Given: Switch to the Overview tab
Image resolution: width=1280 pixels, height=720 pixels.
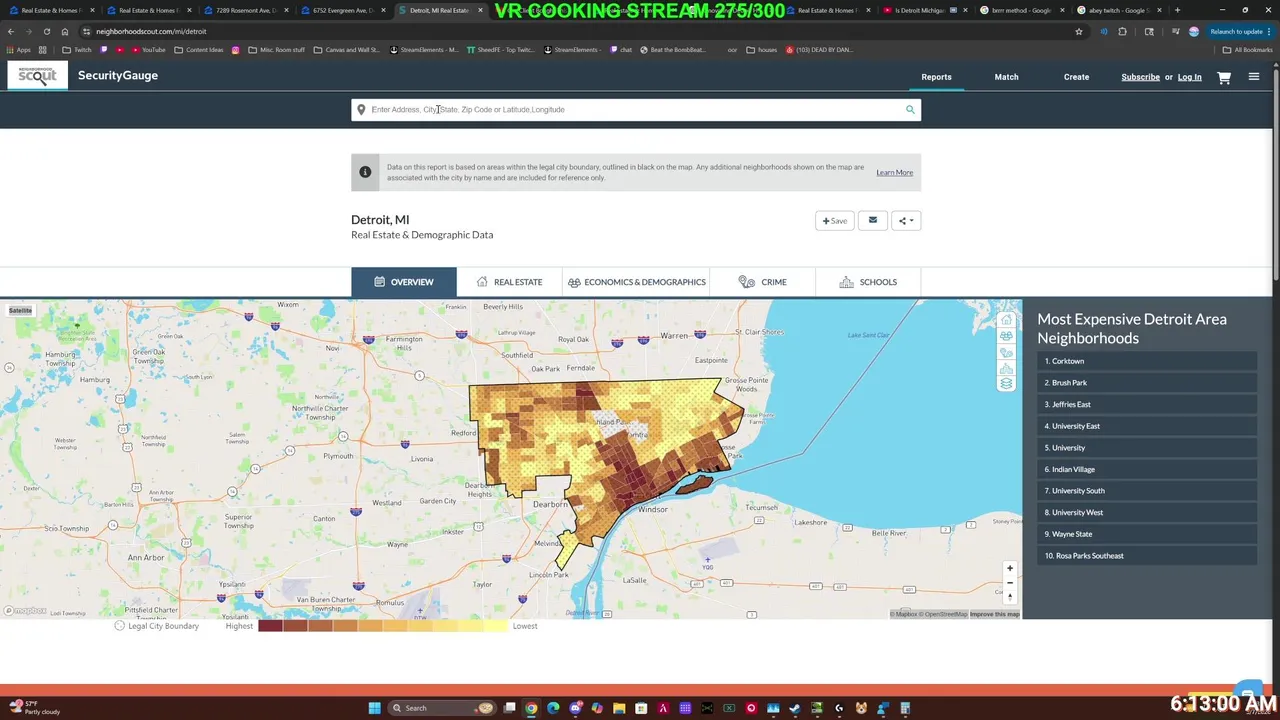Looking at the screenshot, I should tap(404, 282).
